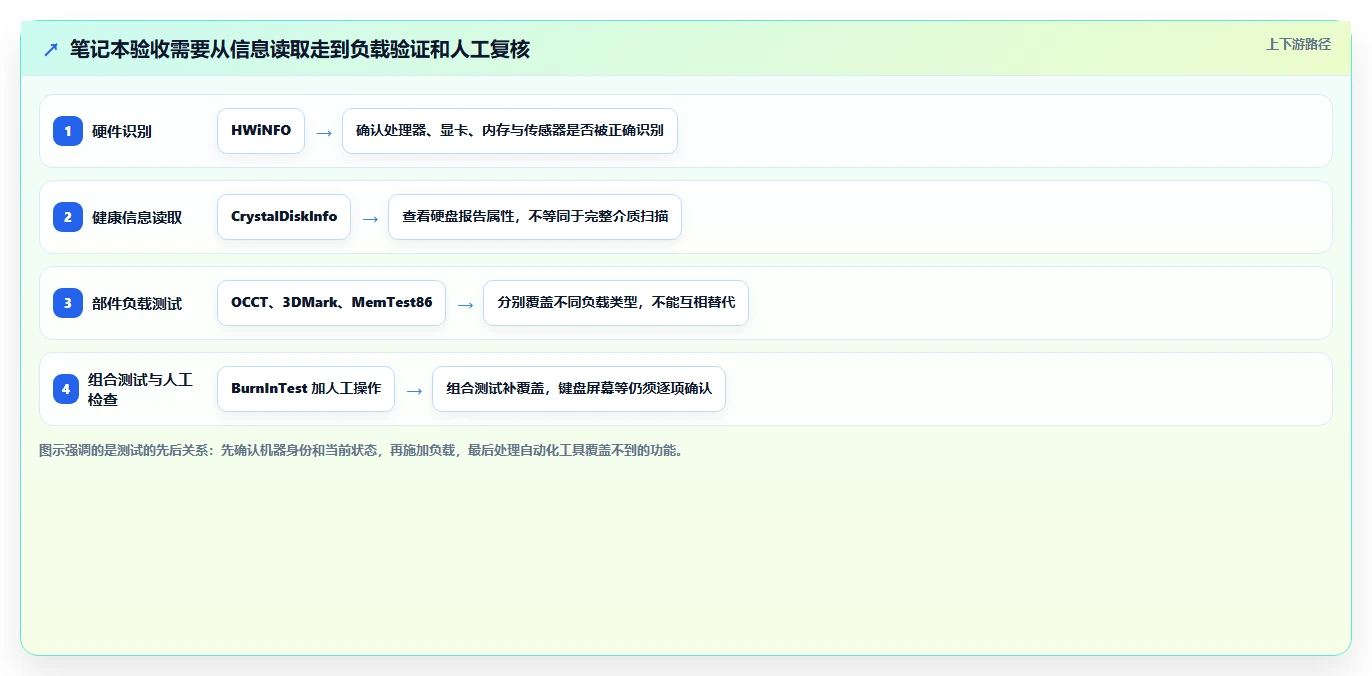Viewport: 1372px width, 676px height.
Task: Click the HWiNFO tool chip
Action: click(261, 131)
